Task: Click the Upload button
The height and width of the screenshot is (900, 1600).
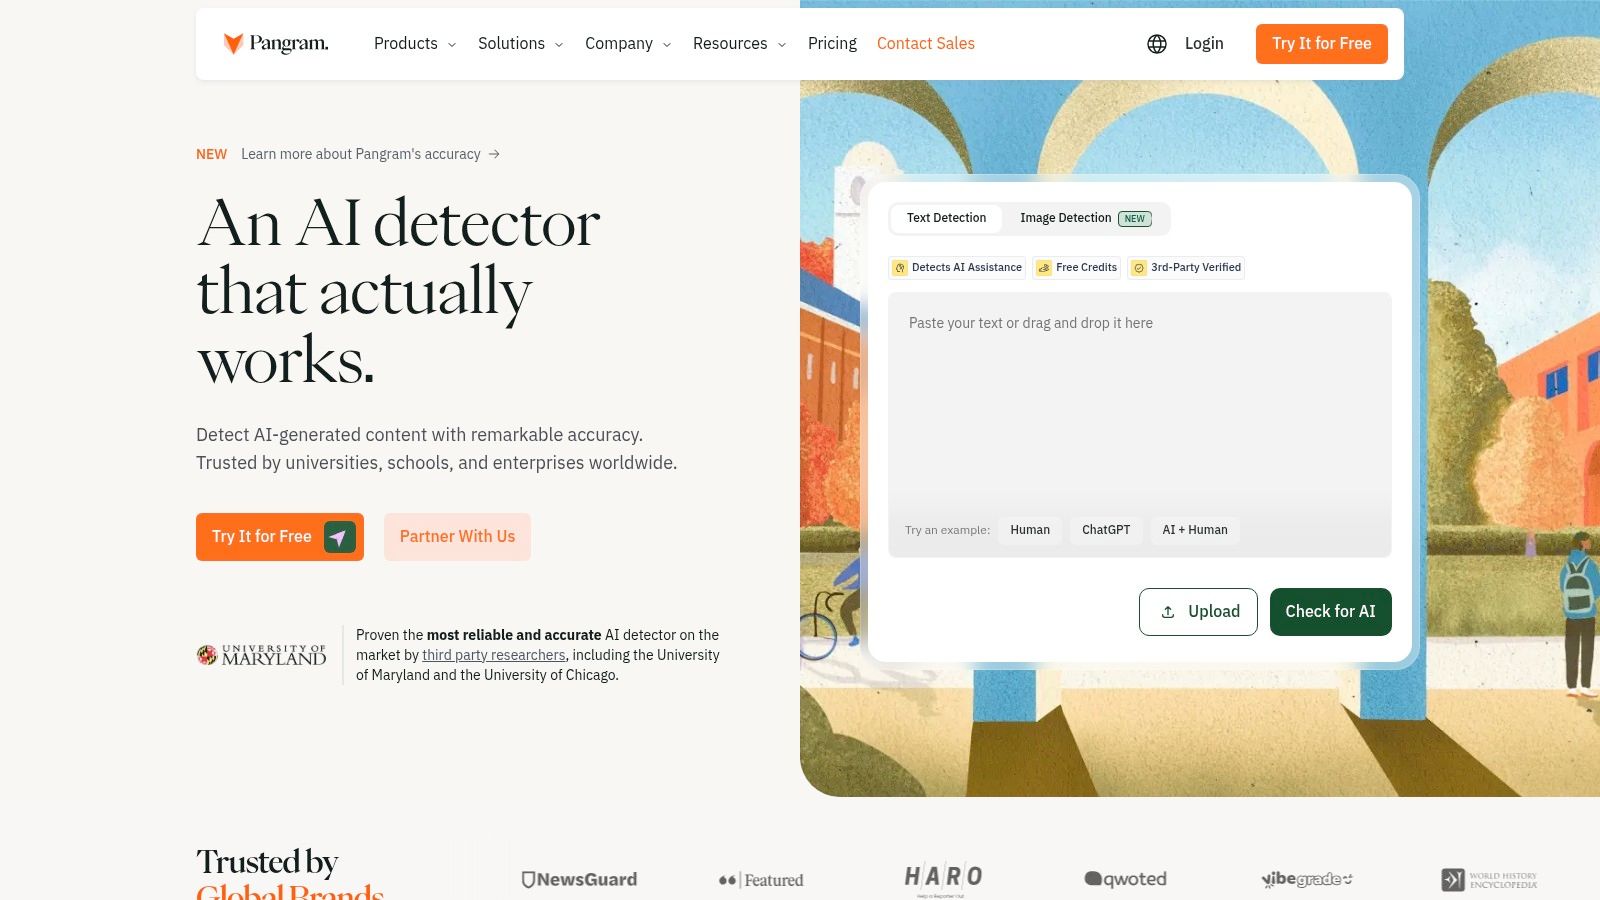Action: (x=1198, y=612)
